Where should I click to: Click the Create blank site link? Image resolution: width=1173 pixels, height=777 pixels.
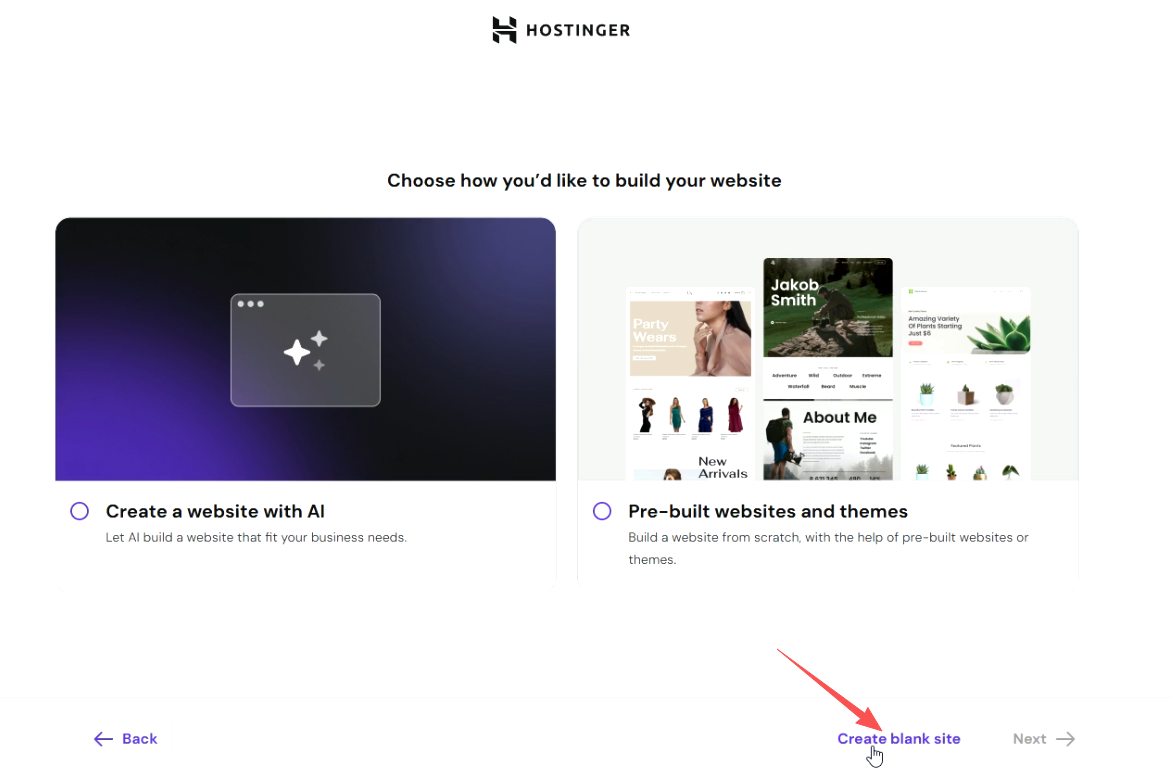(898, 739)
